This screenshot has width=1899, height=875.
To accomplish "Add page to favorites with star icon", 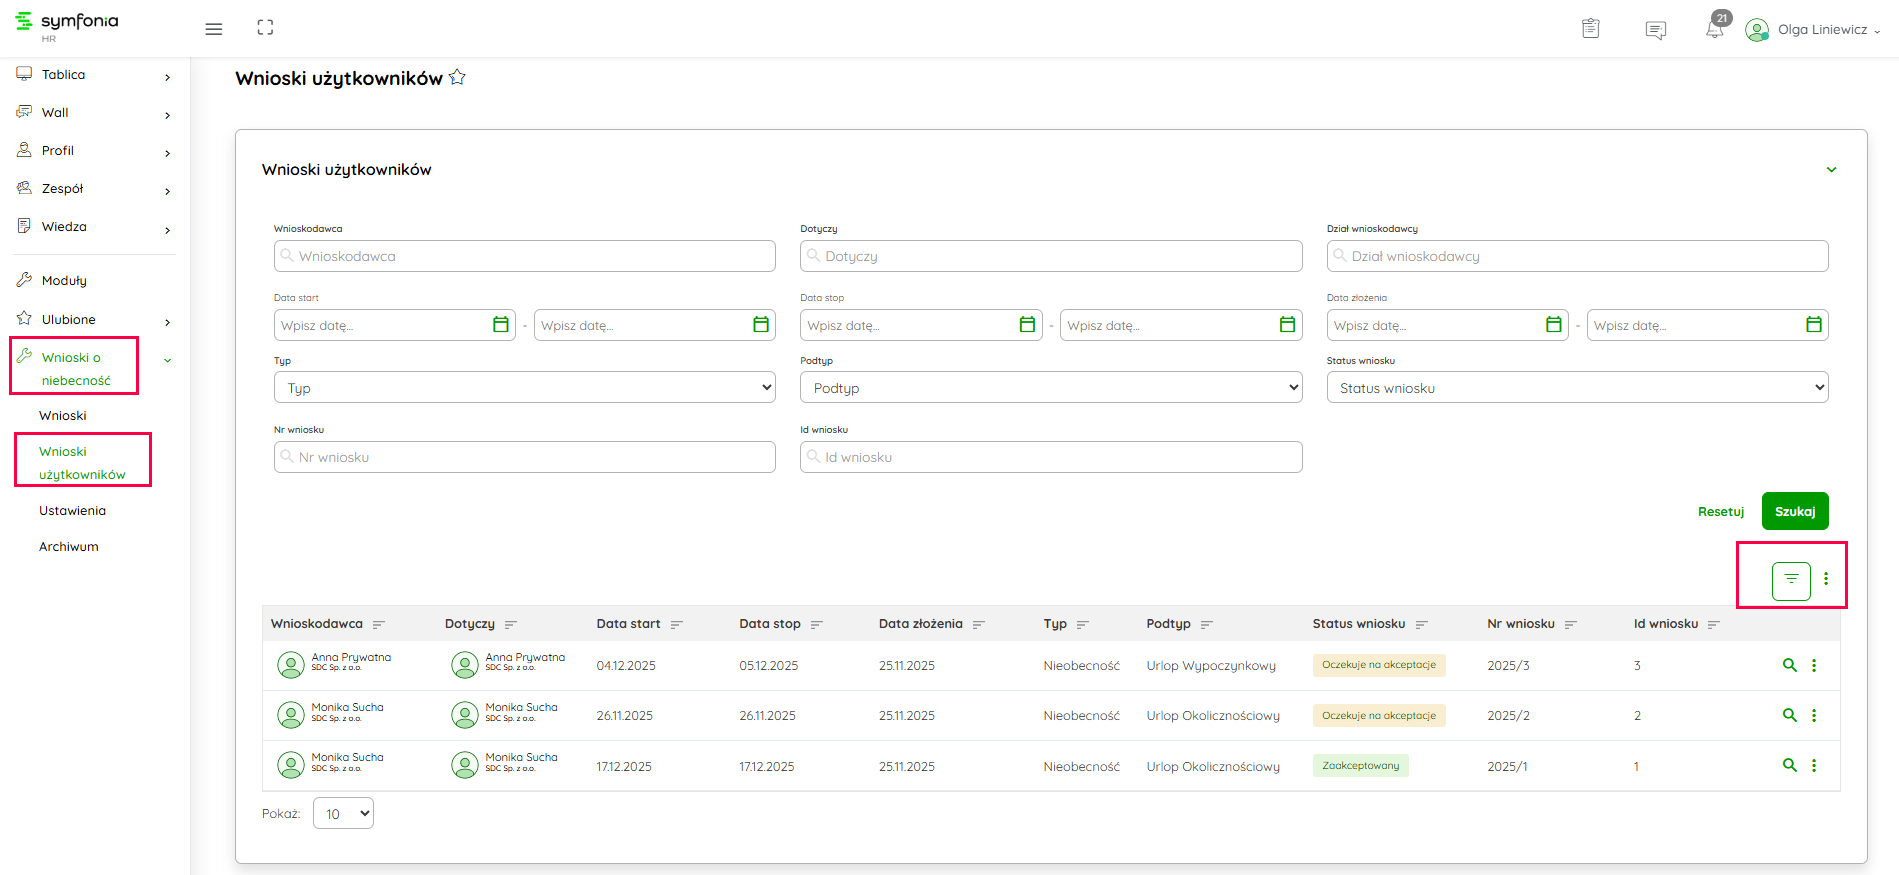I will coord(457,77).
